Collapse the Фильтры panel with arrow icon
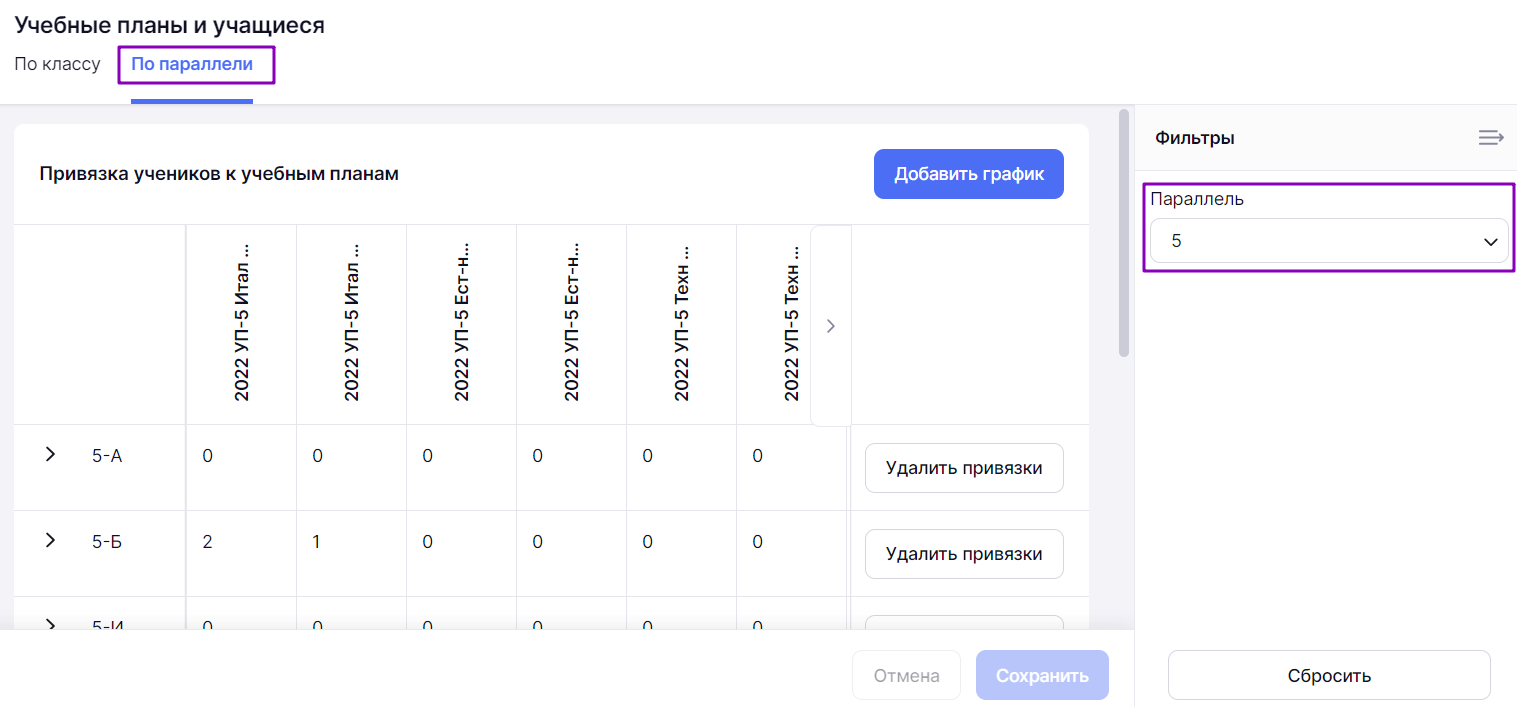The image size is (1517, 707). [1491, 138]
